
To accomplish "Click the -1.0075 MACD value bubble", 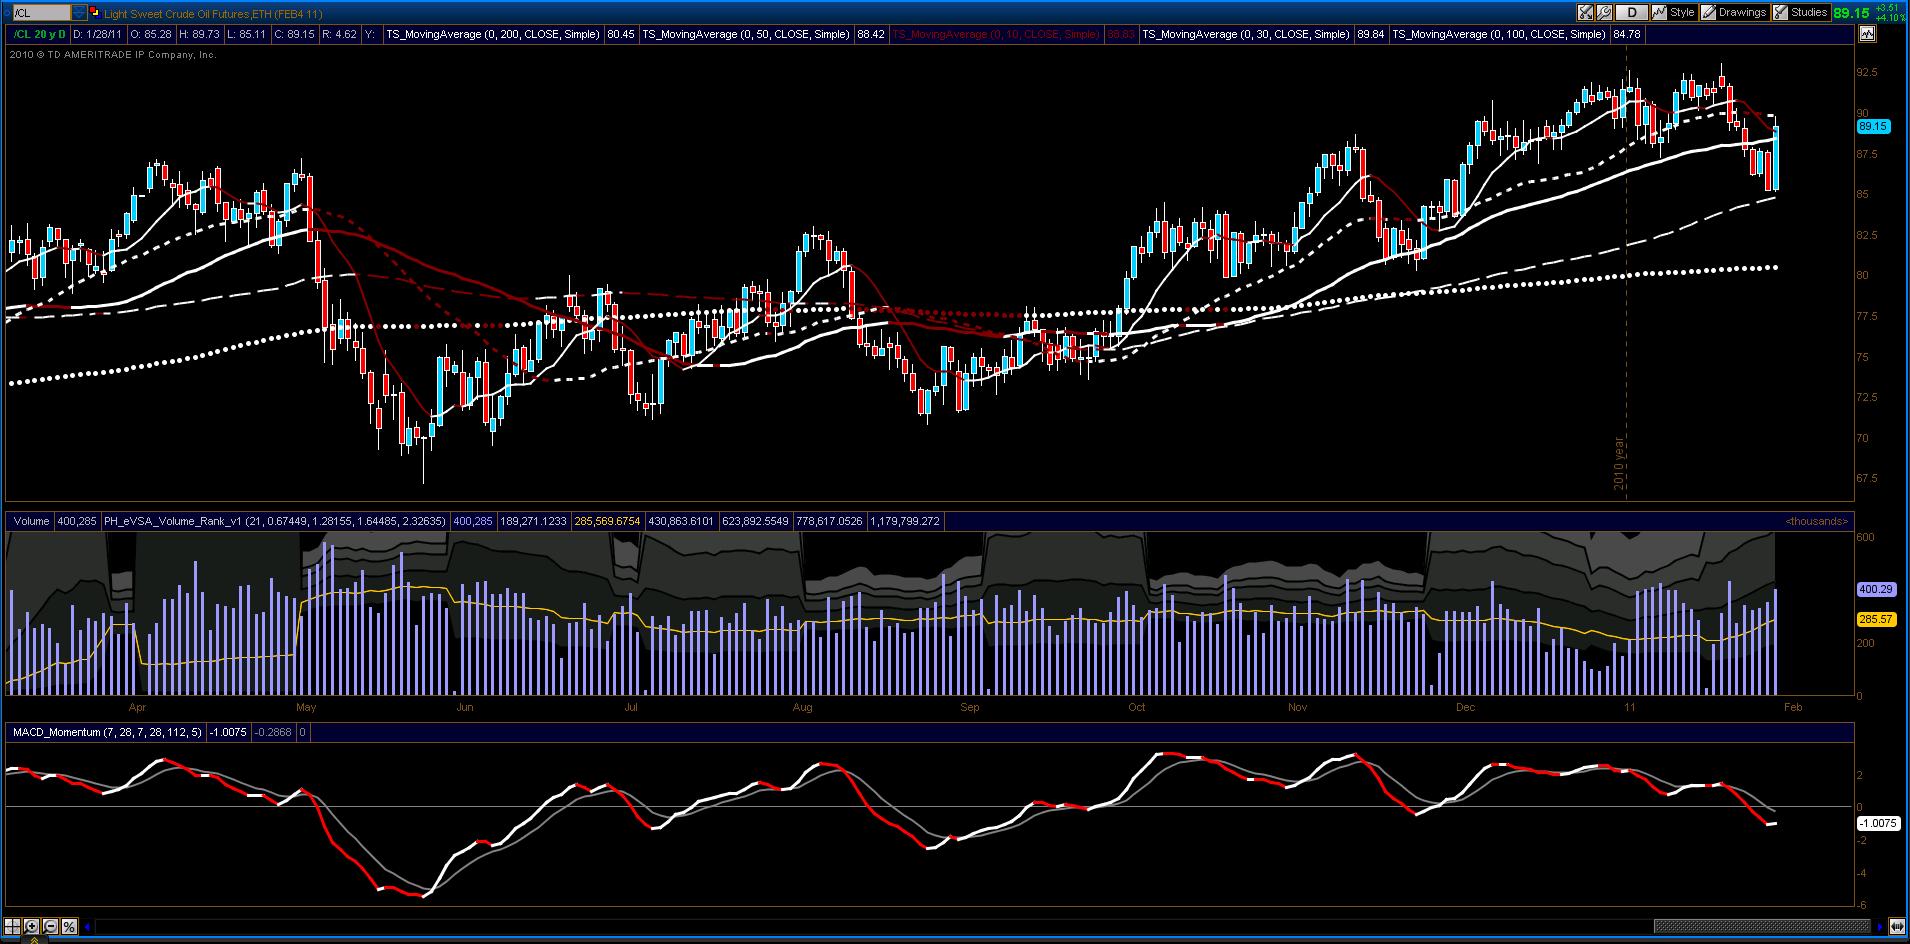I will (x=1878, y=824).
